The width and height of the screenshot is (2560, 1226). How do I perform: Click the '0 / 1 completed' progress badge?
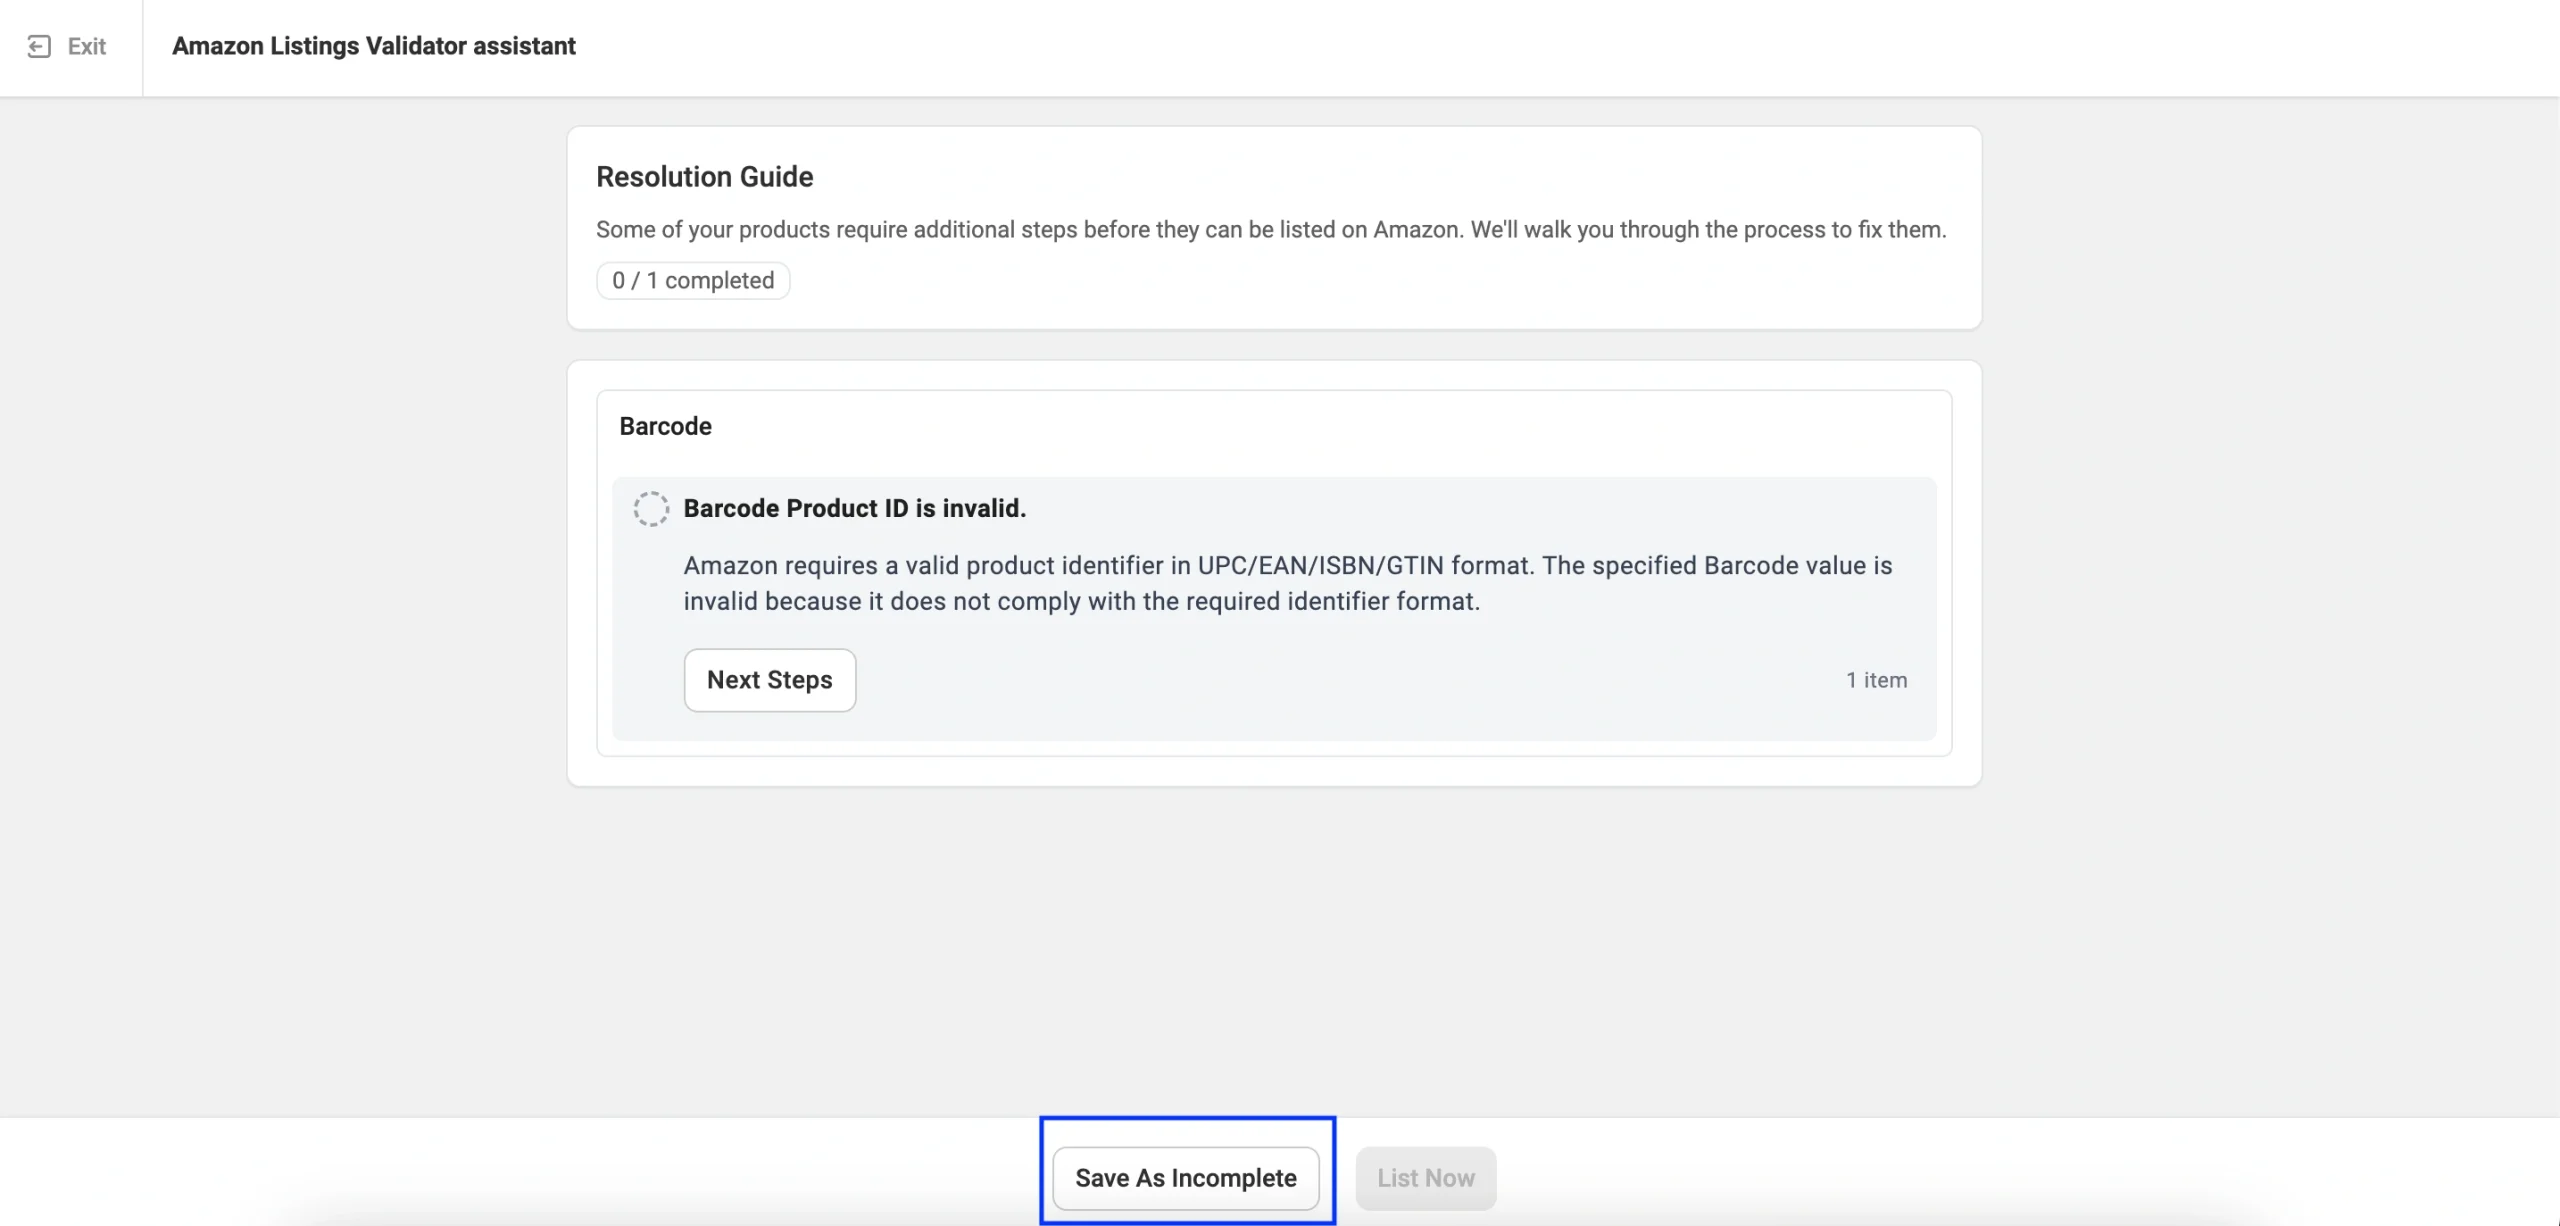point(693,281)
